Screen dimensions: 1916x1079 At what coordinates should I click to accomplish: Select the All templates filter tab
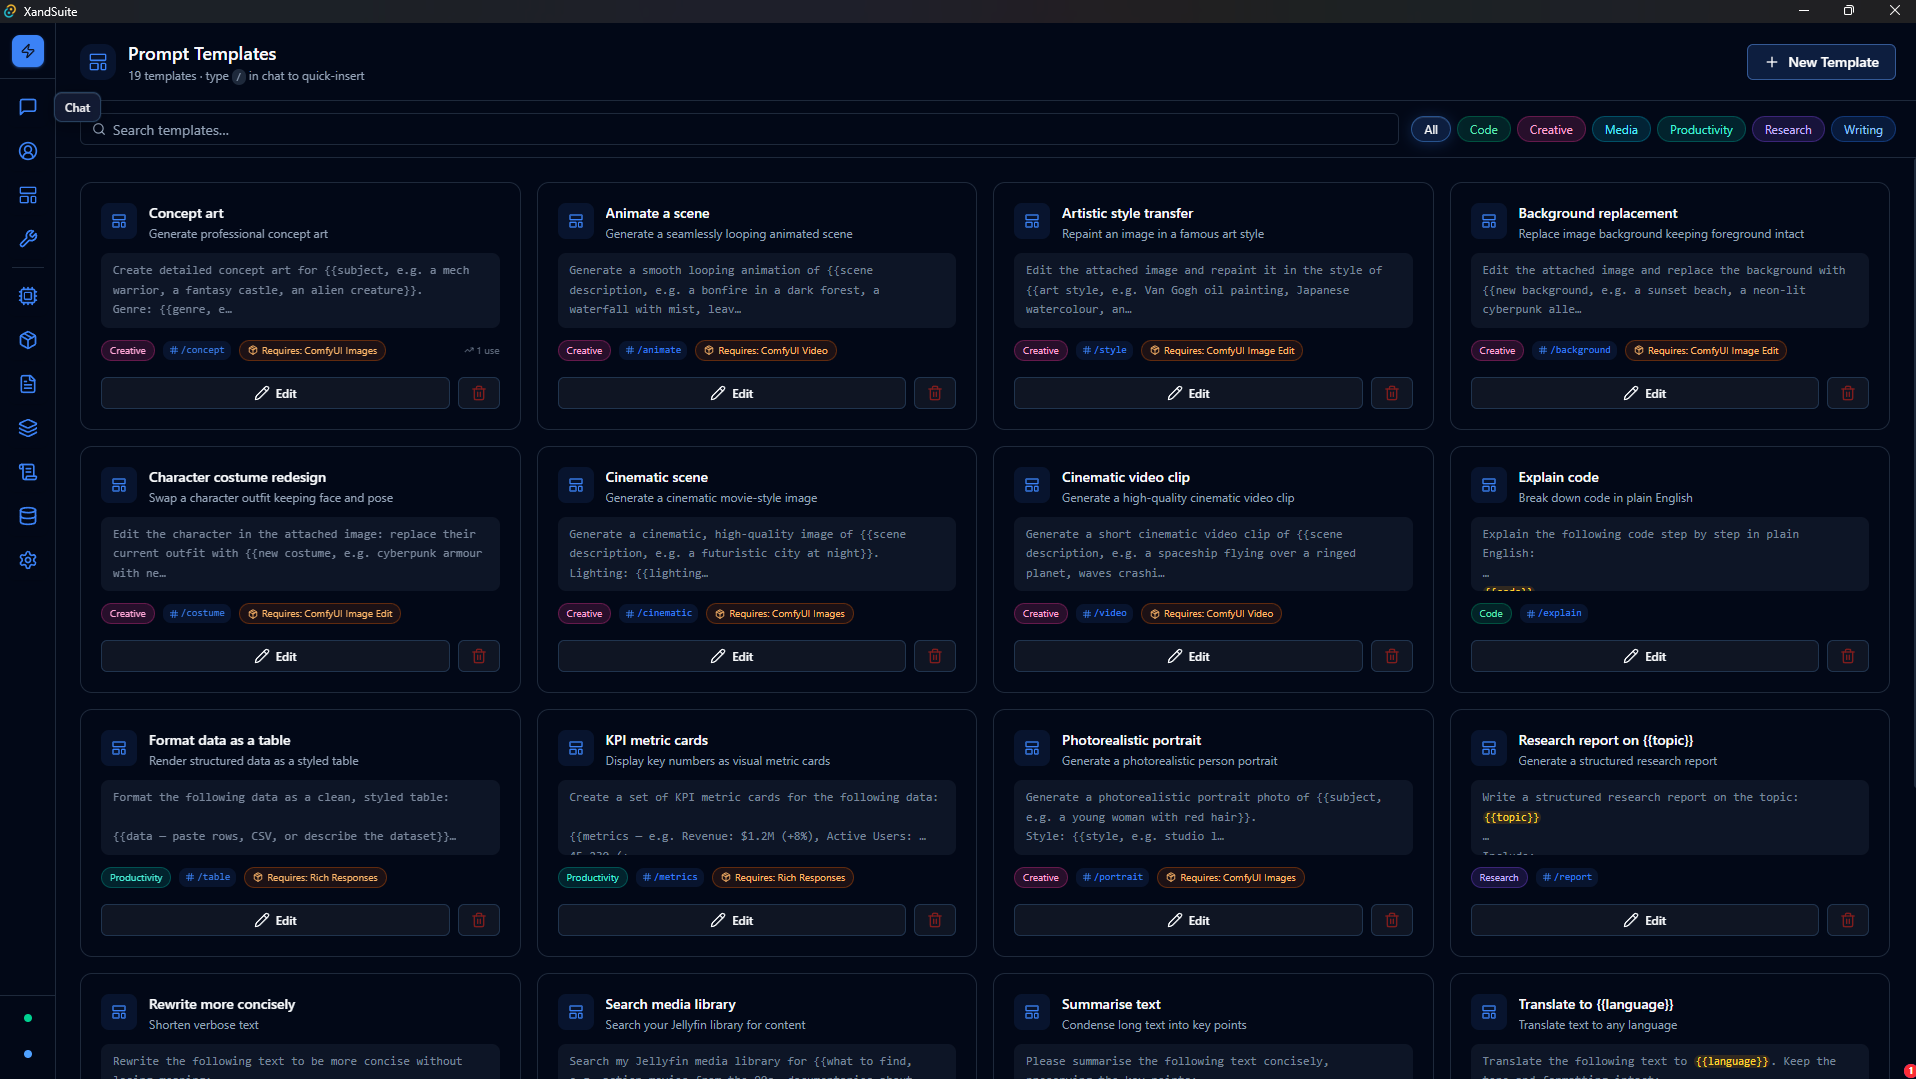point(1430,129)
